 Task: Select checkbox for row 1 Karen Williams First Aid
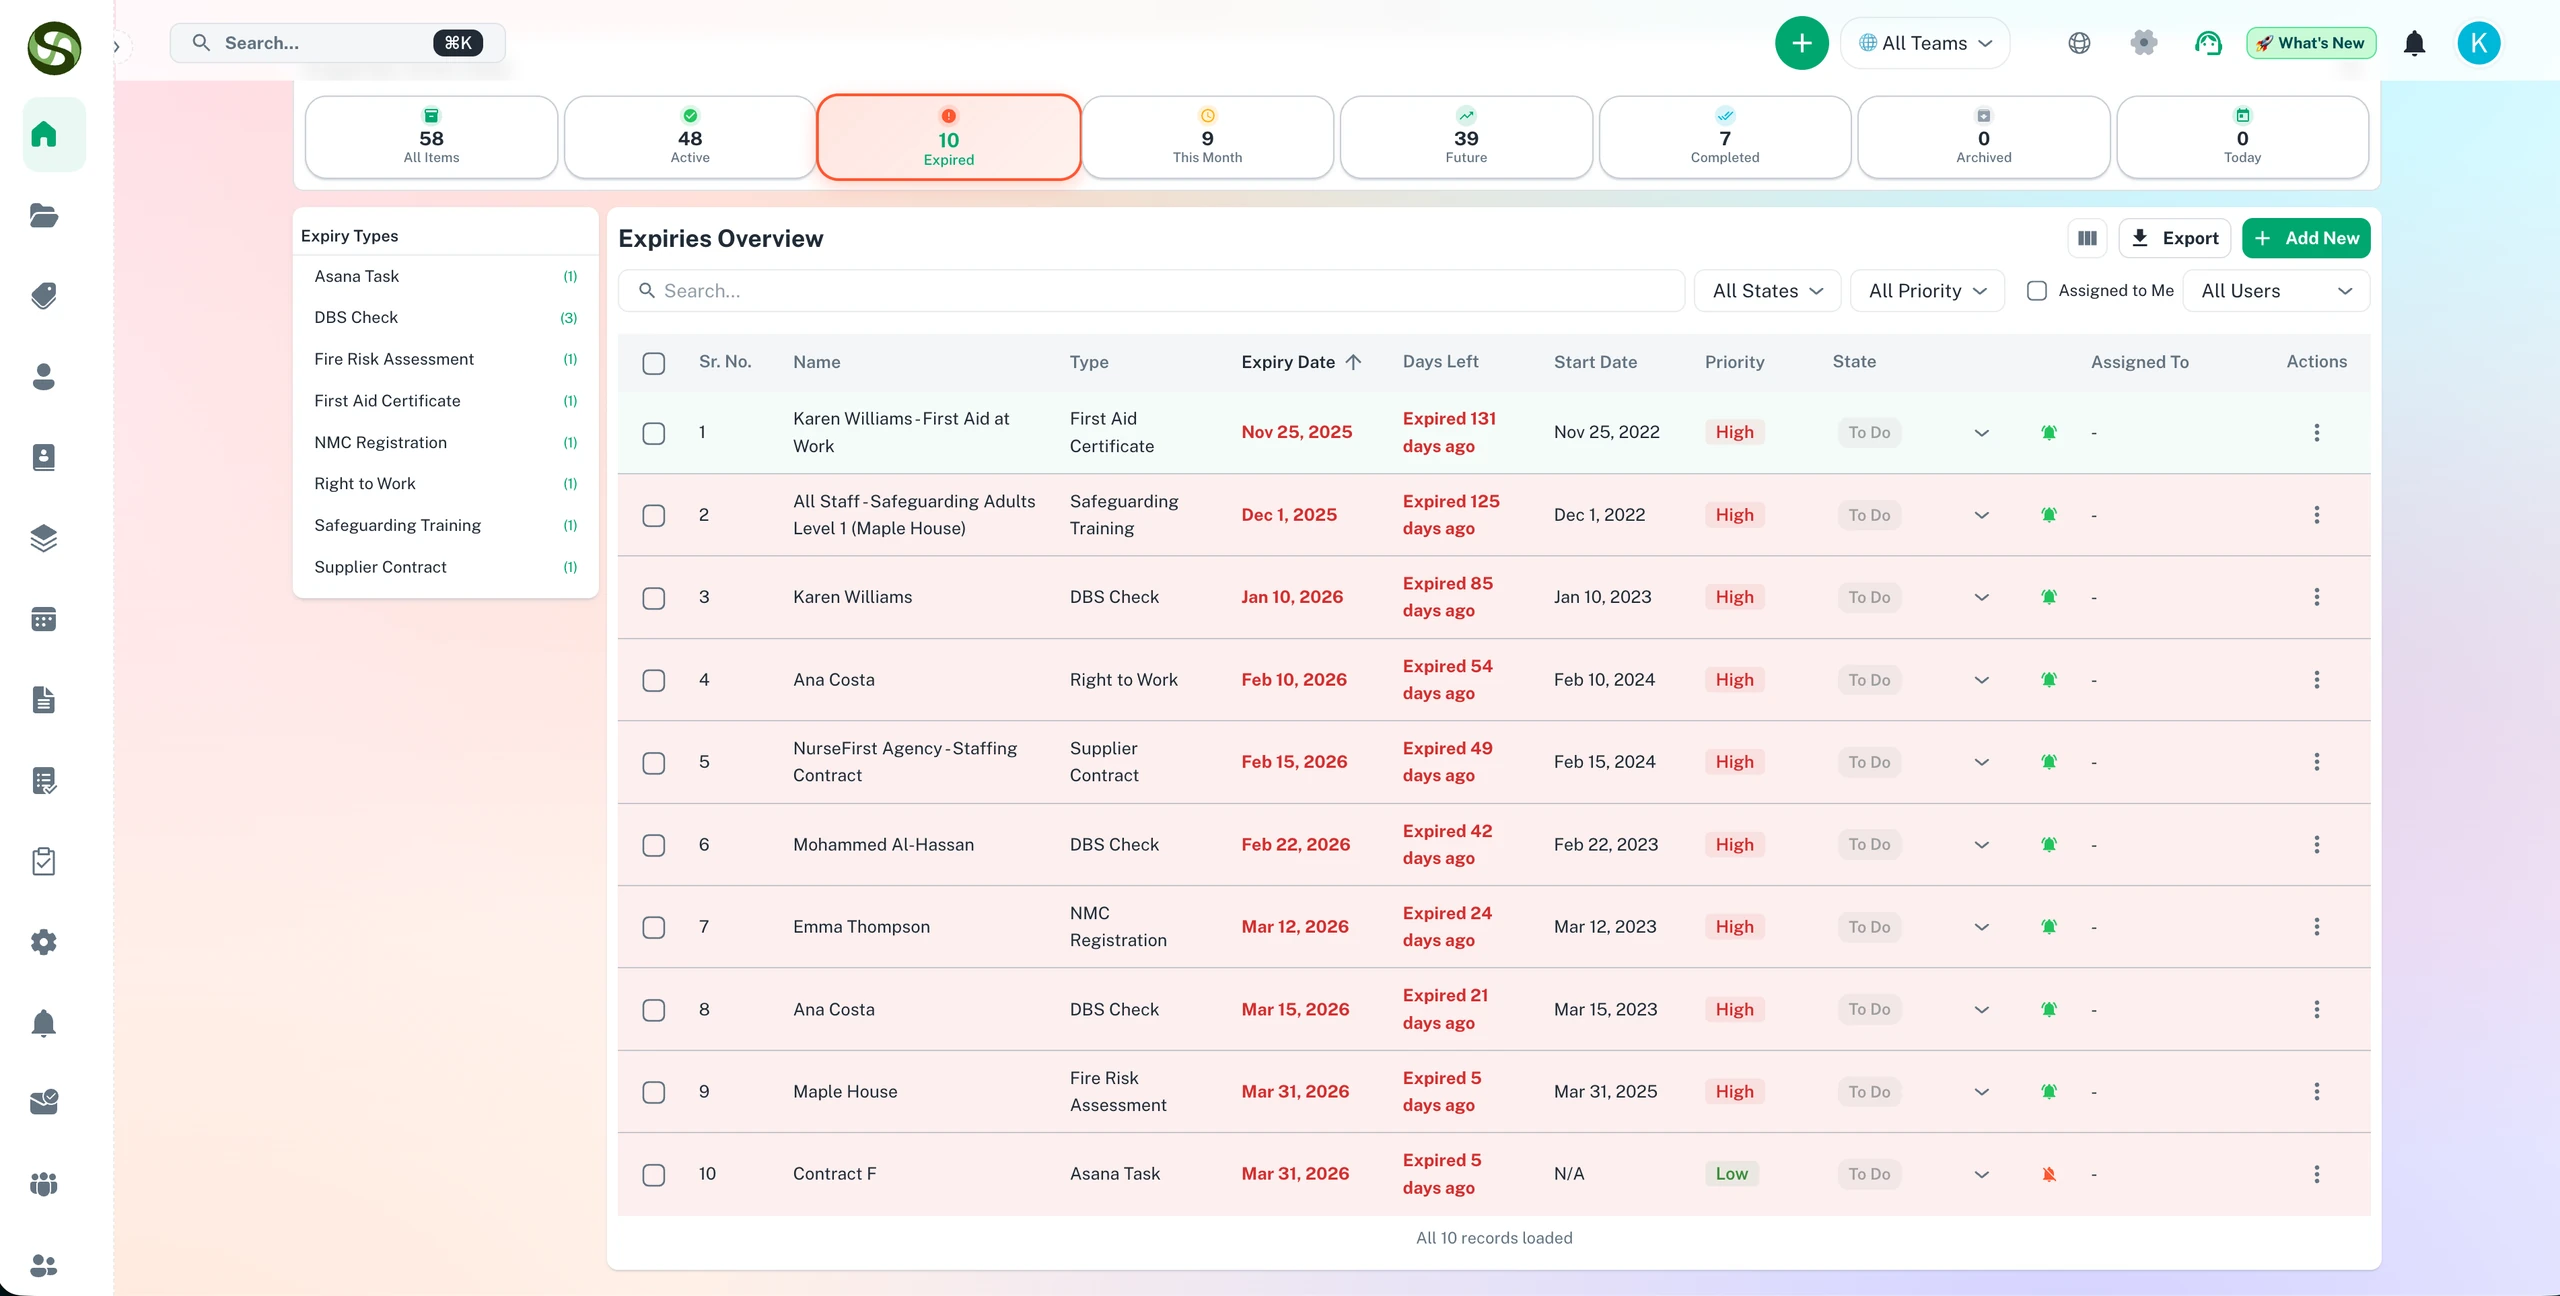click(653, 433)
